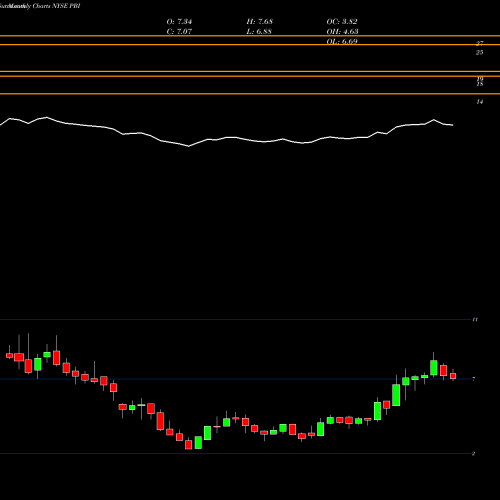This screenshot has height=500, width=500.
Task: Click the 14 price axis label
Action: 480,102
